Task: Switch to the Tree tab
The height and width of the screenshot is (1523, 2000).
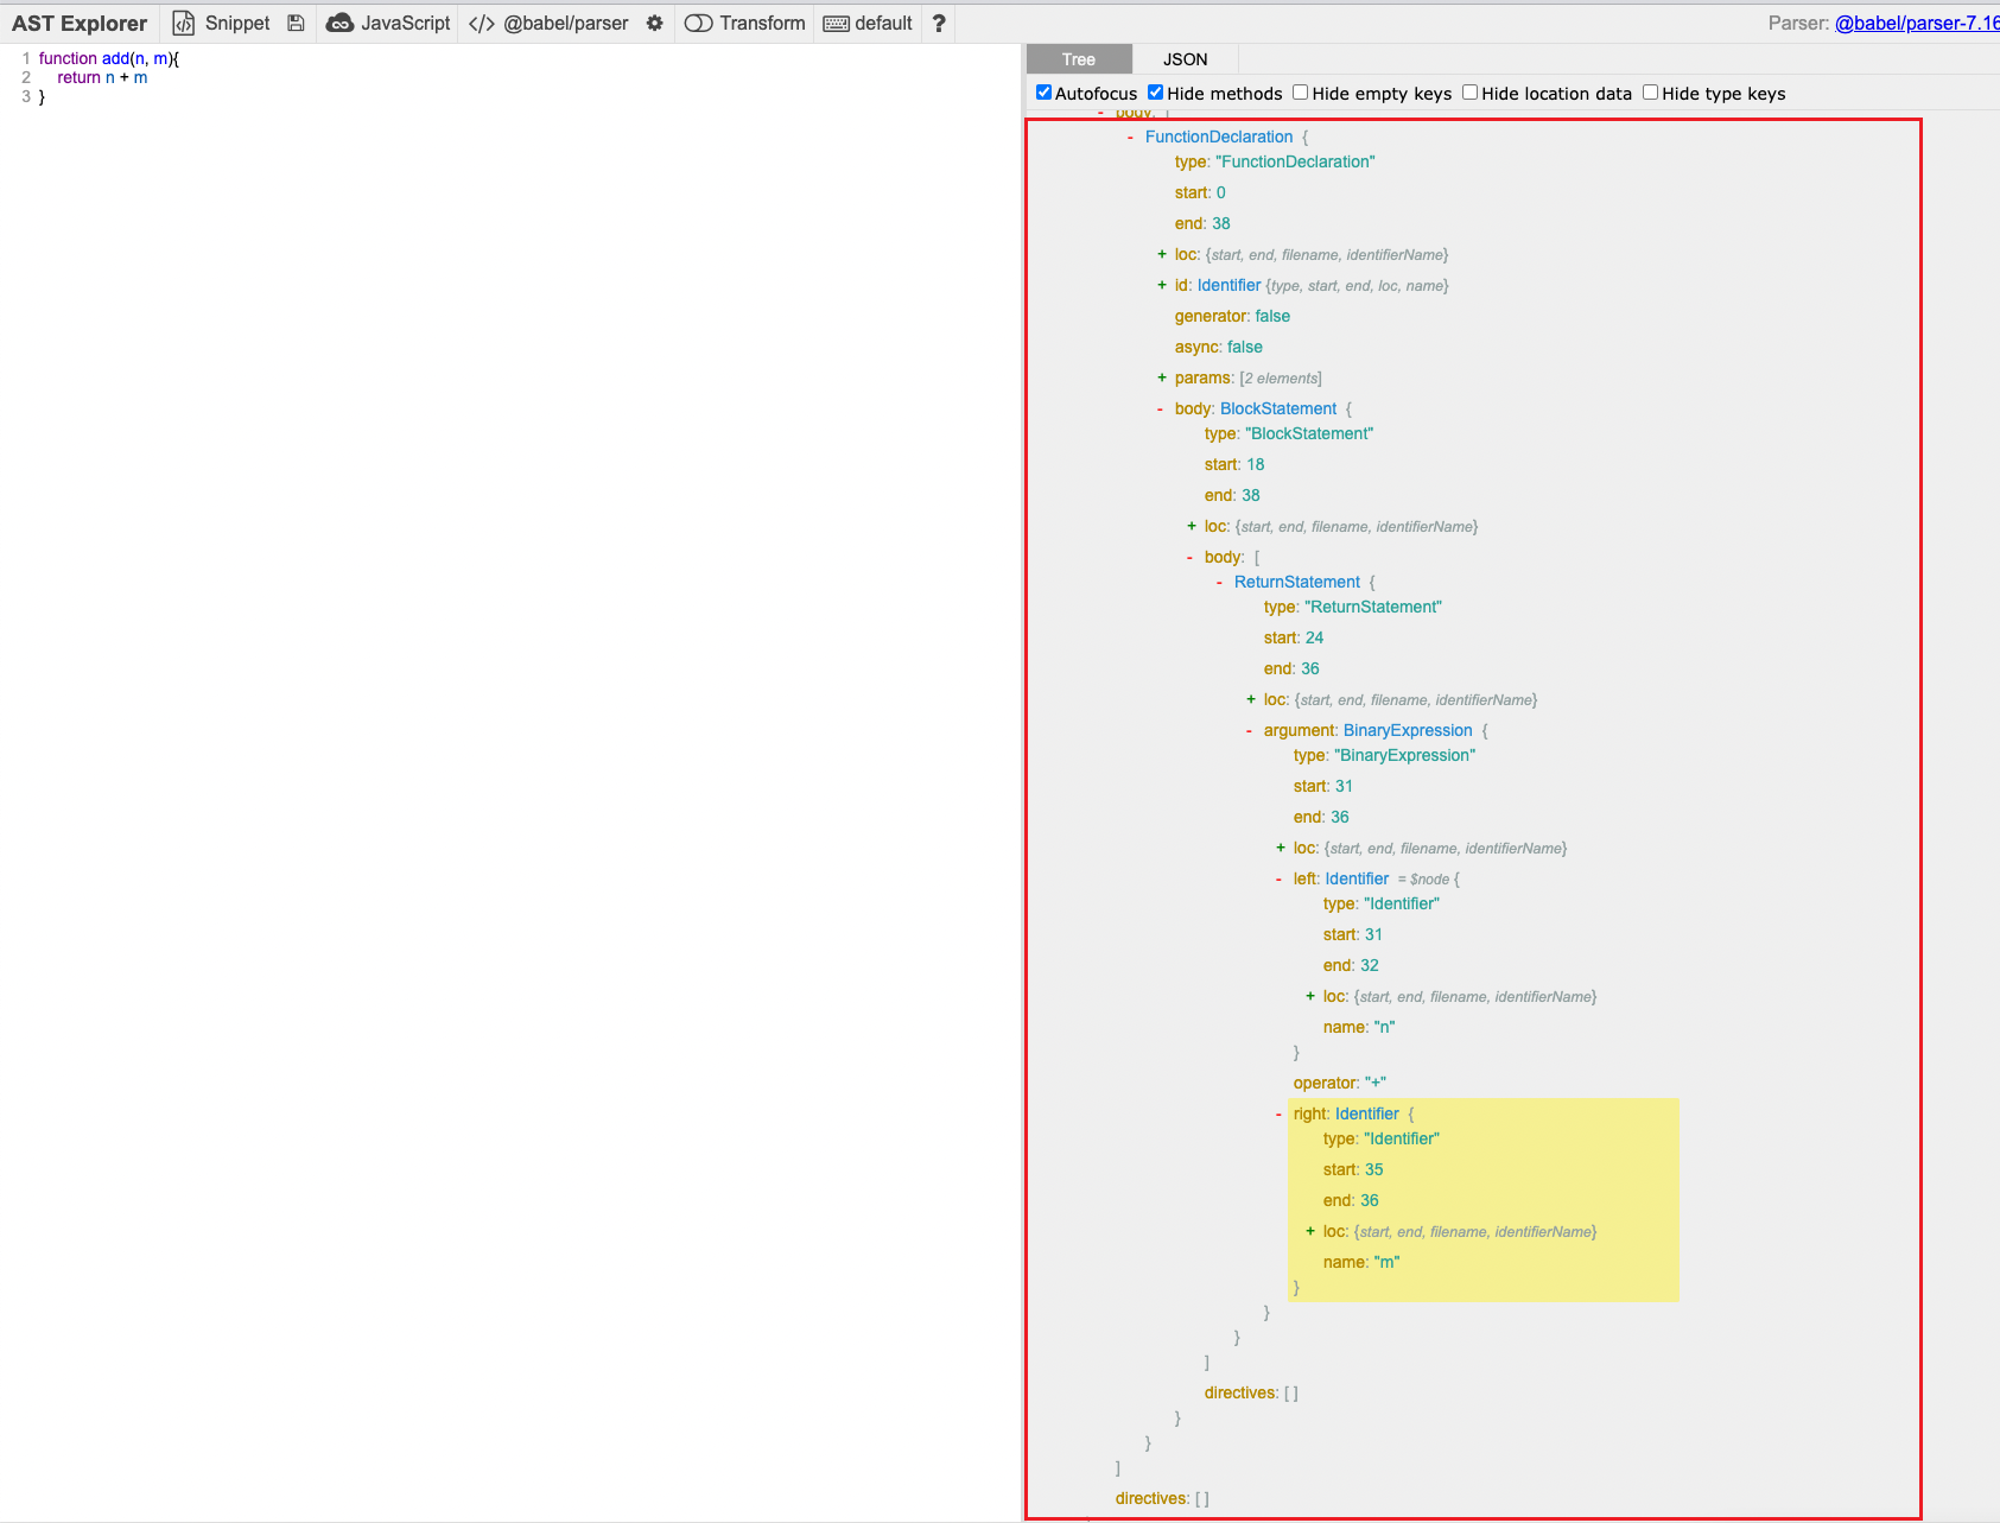Action: (x=1079, y=59)
